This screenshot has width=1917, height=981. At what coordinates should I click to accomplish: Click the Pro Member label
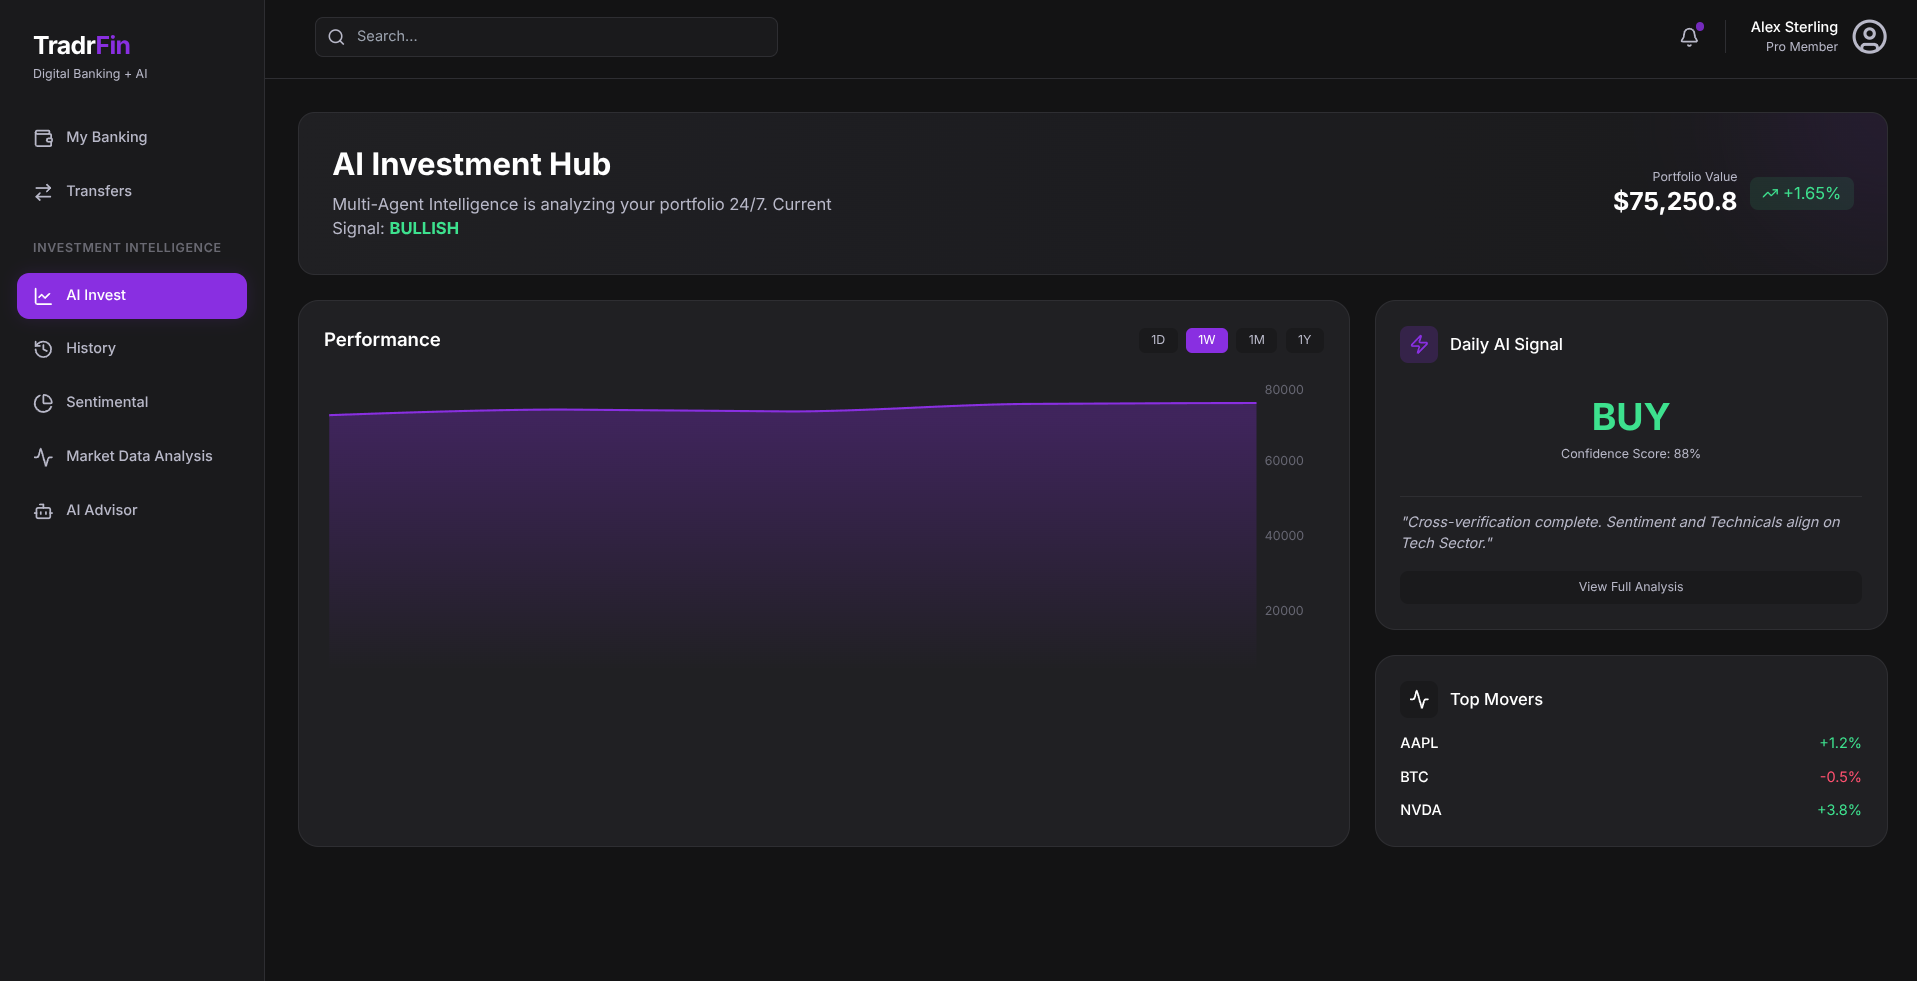1802,47
